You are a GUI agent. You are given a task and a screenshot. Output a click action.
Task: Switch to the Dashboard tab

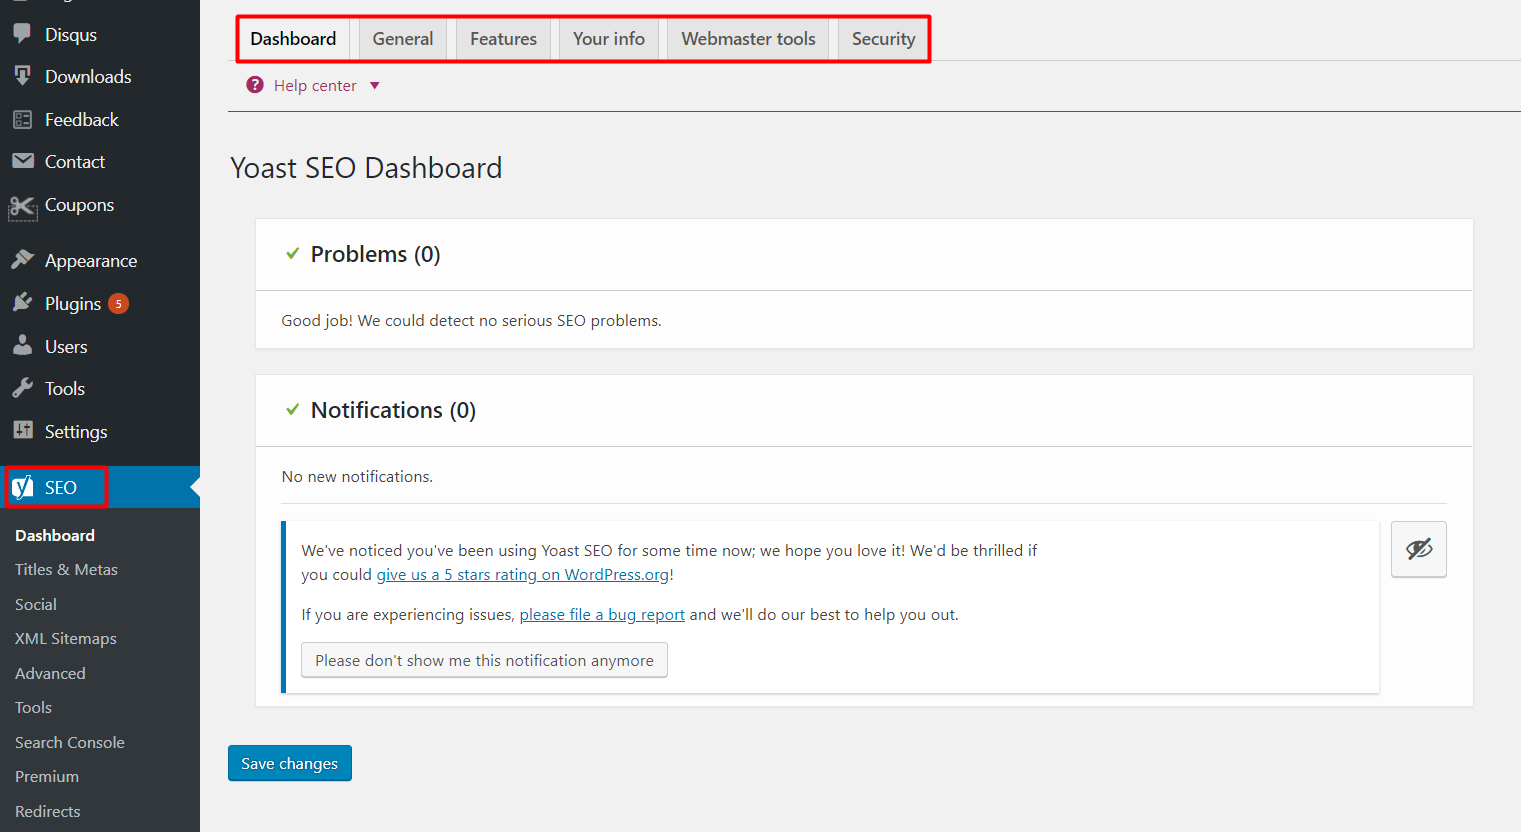pyautogui.click(x=293, y=39)
